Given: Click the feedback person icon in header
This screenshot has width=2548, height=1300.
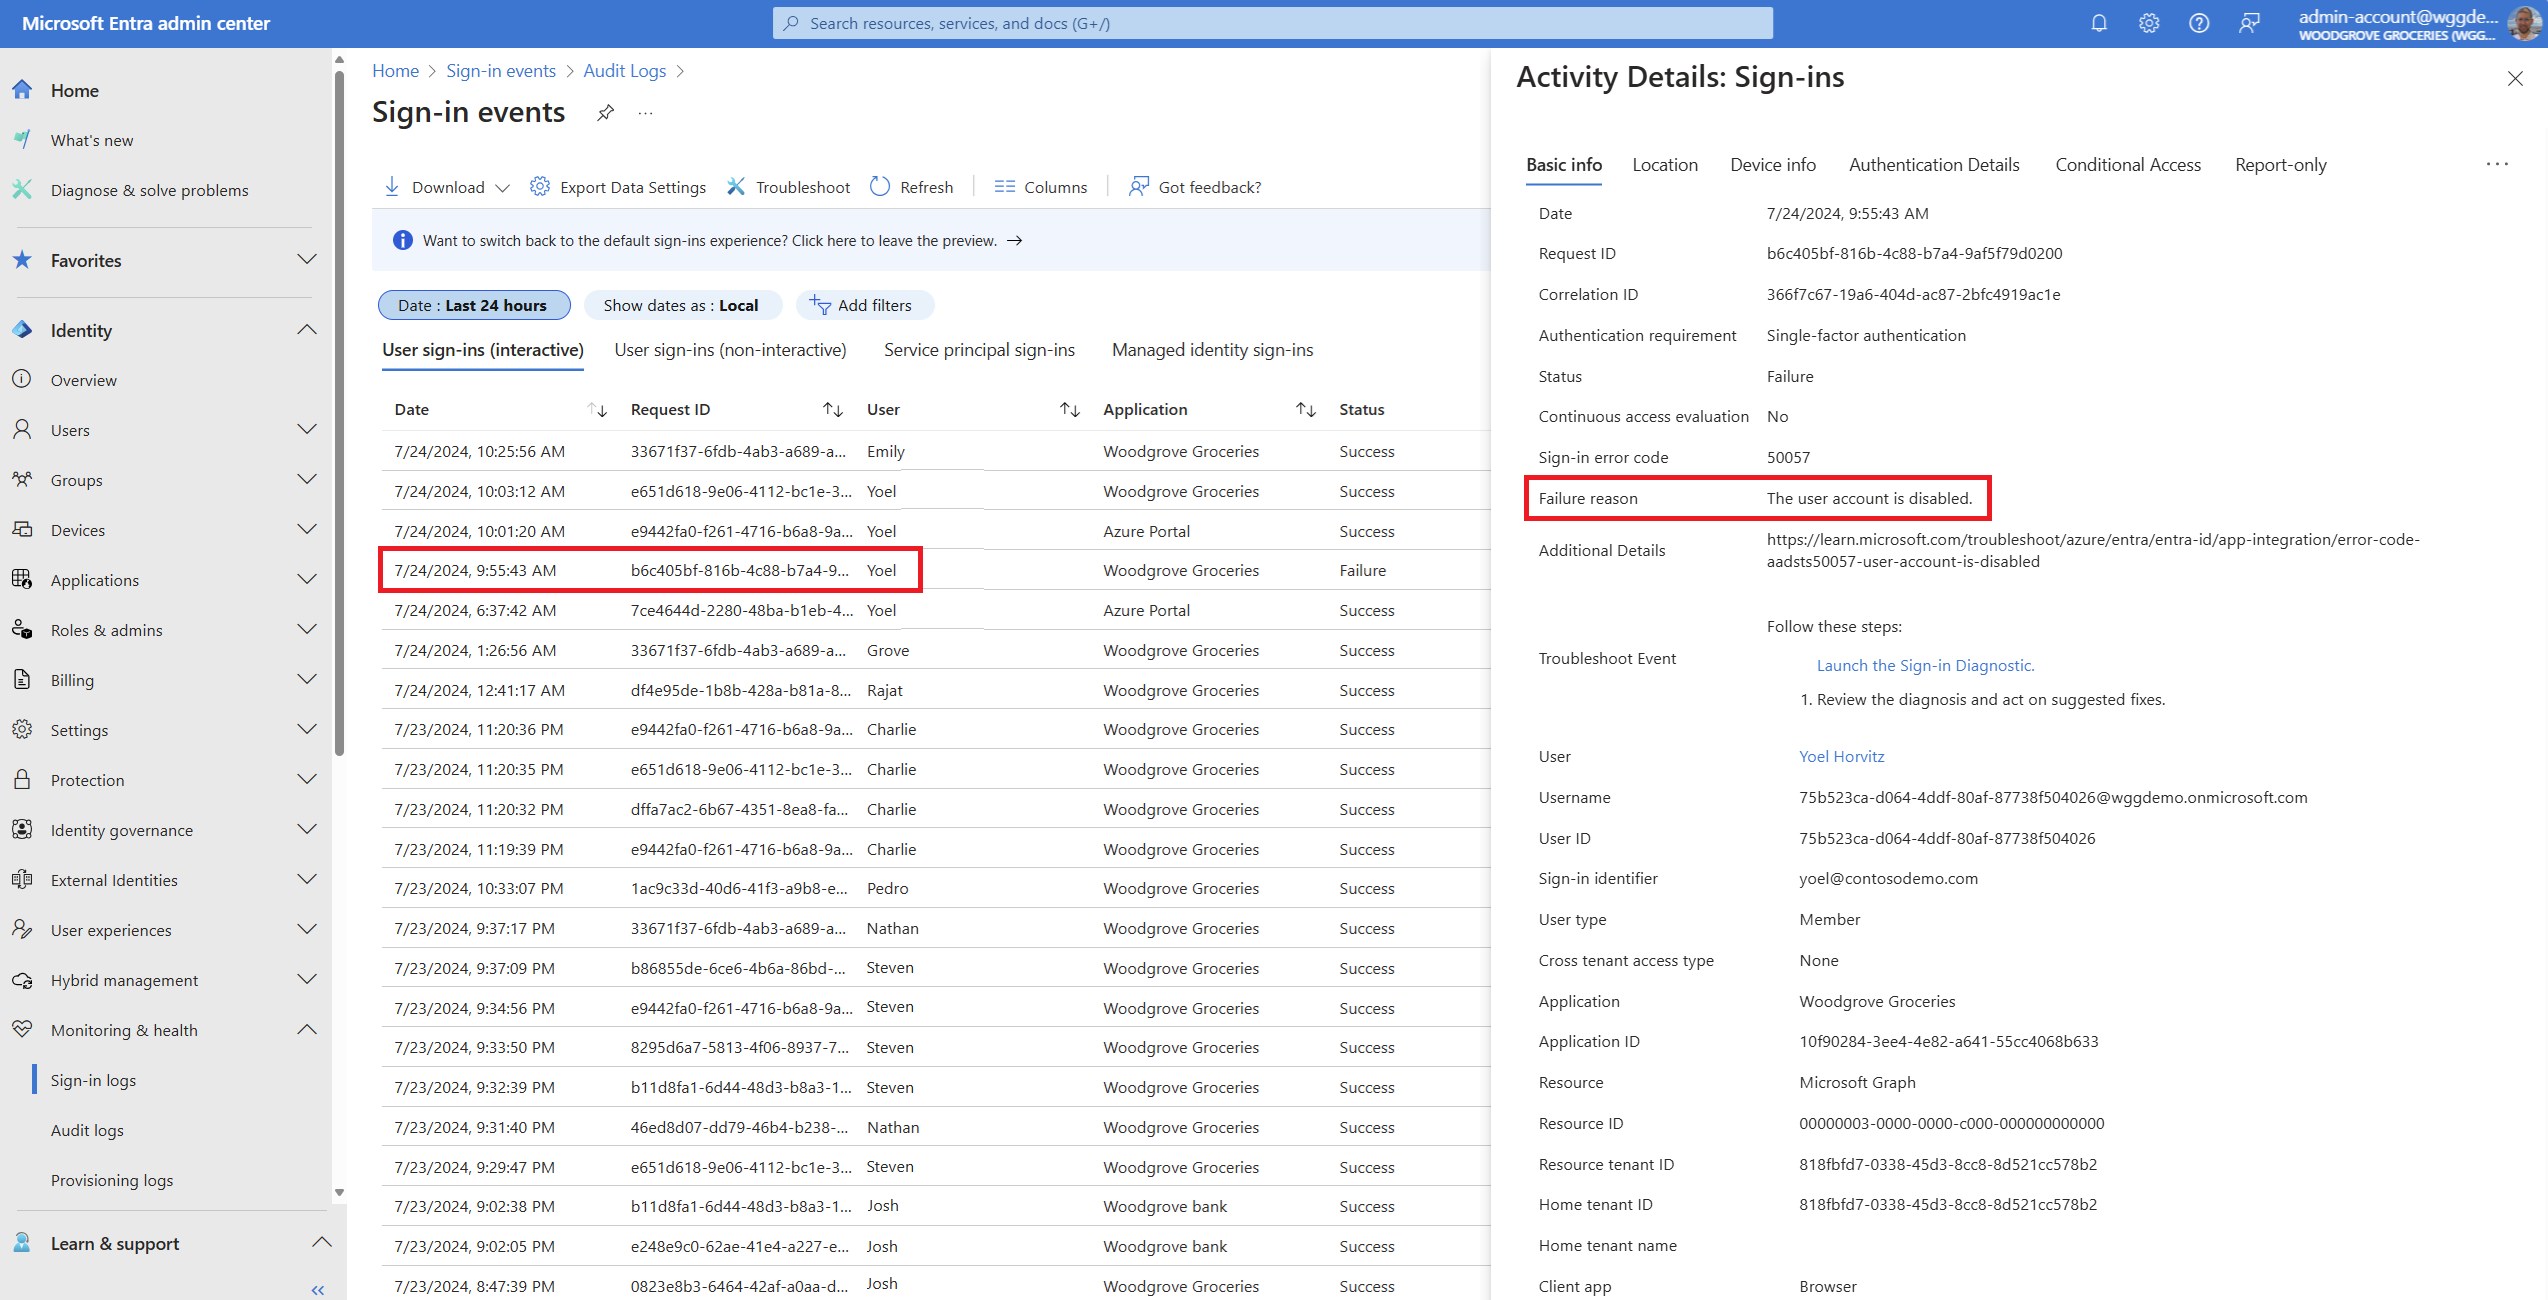Looking at the screenshot, I should tap(2248, 23).
